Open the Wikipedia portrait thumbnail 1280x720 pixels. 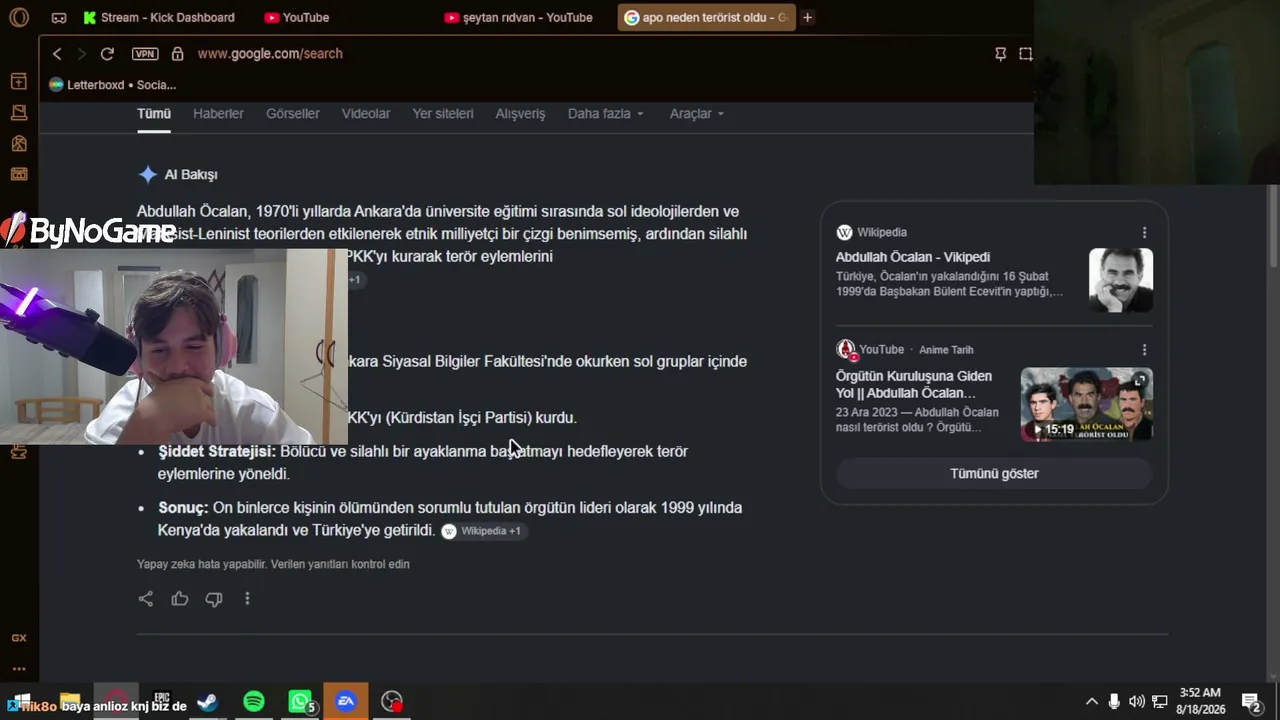click(1121, 280)
